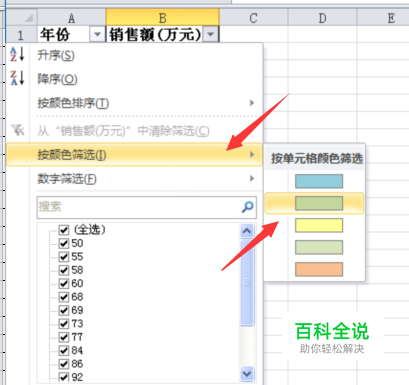Screen dimensions: 409x385
Task: Open 按颜色筛选(I) menu item
Action: tap(134, 155)
